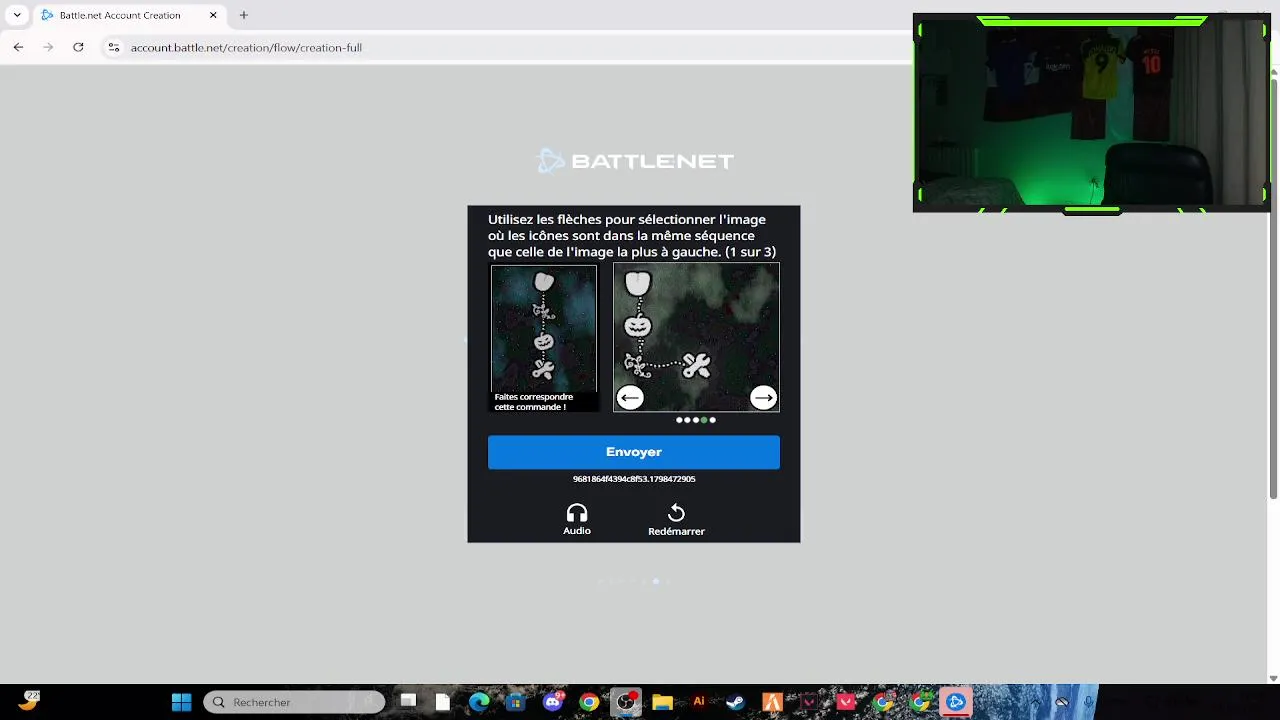
Task: Open Steam from taskbar
Action: (735, 702)
